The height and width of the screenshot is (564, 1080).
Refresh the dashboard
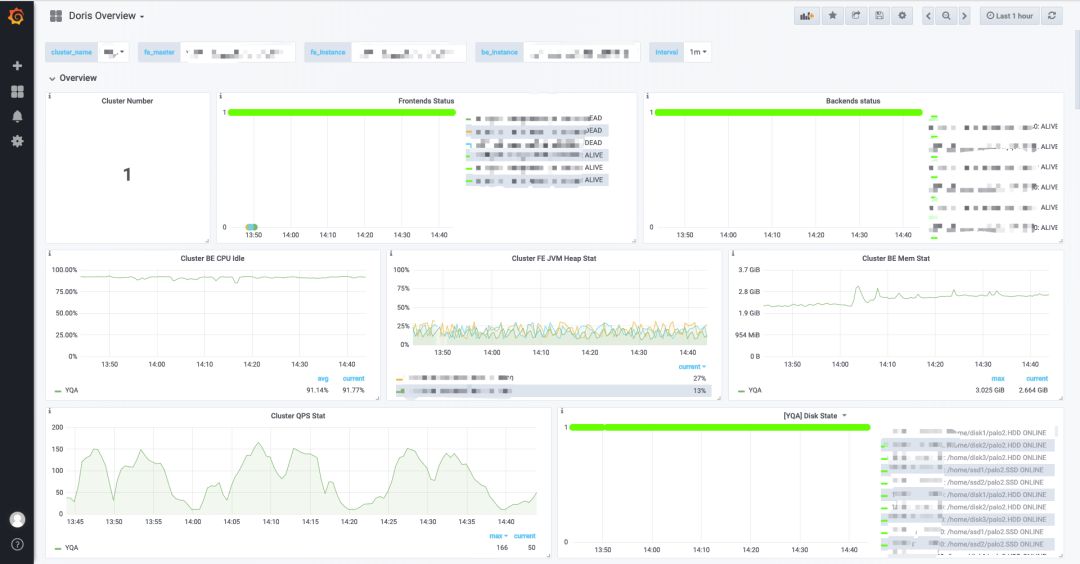pyautogui.click(x=1052, y=16)
